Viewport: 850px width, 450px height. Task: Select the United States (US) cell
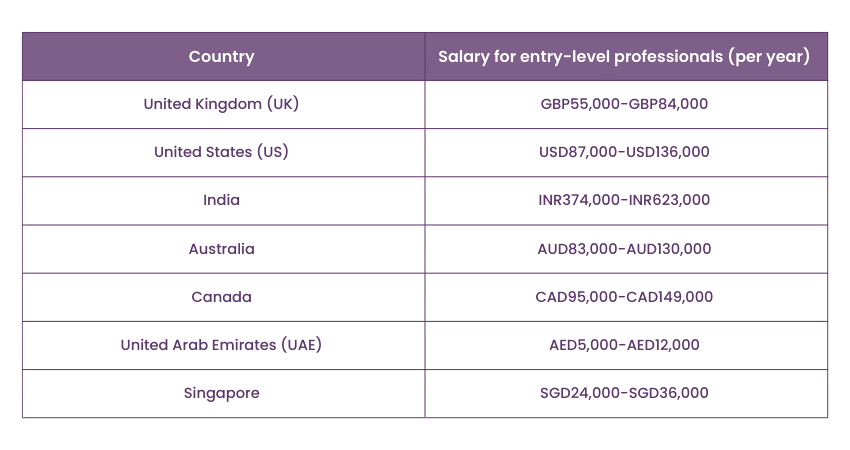coord(221,152)
